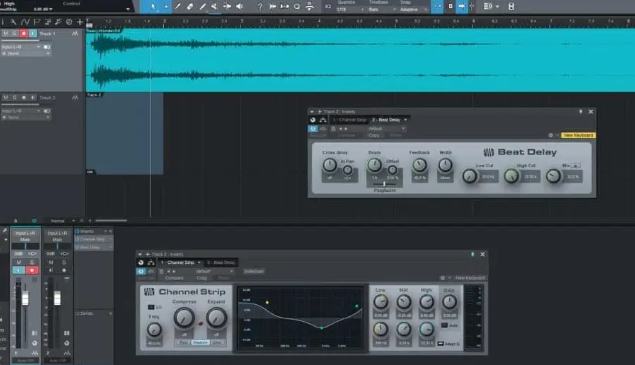
Task: Solo Track 2 in track list
Action: coord(15,98)
